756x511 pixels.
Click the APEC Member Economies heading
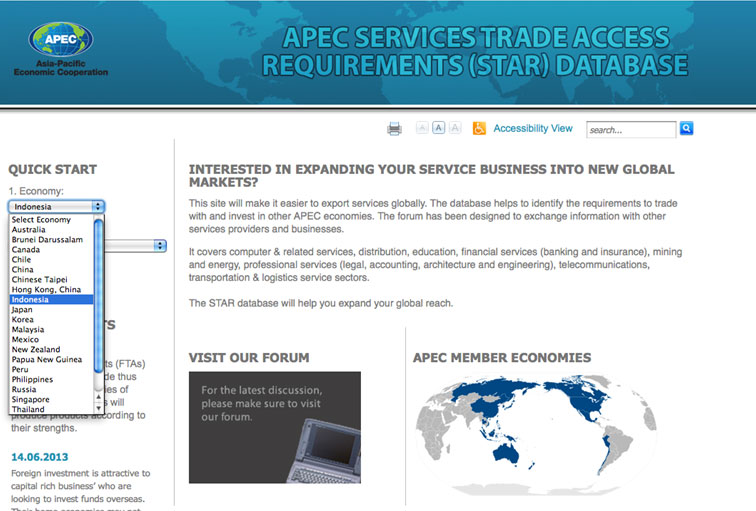coord(502,358)
